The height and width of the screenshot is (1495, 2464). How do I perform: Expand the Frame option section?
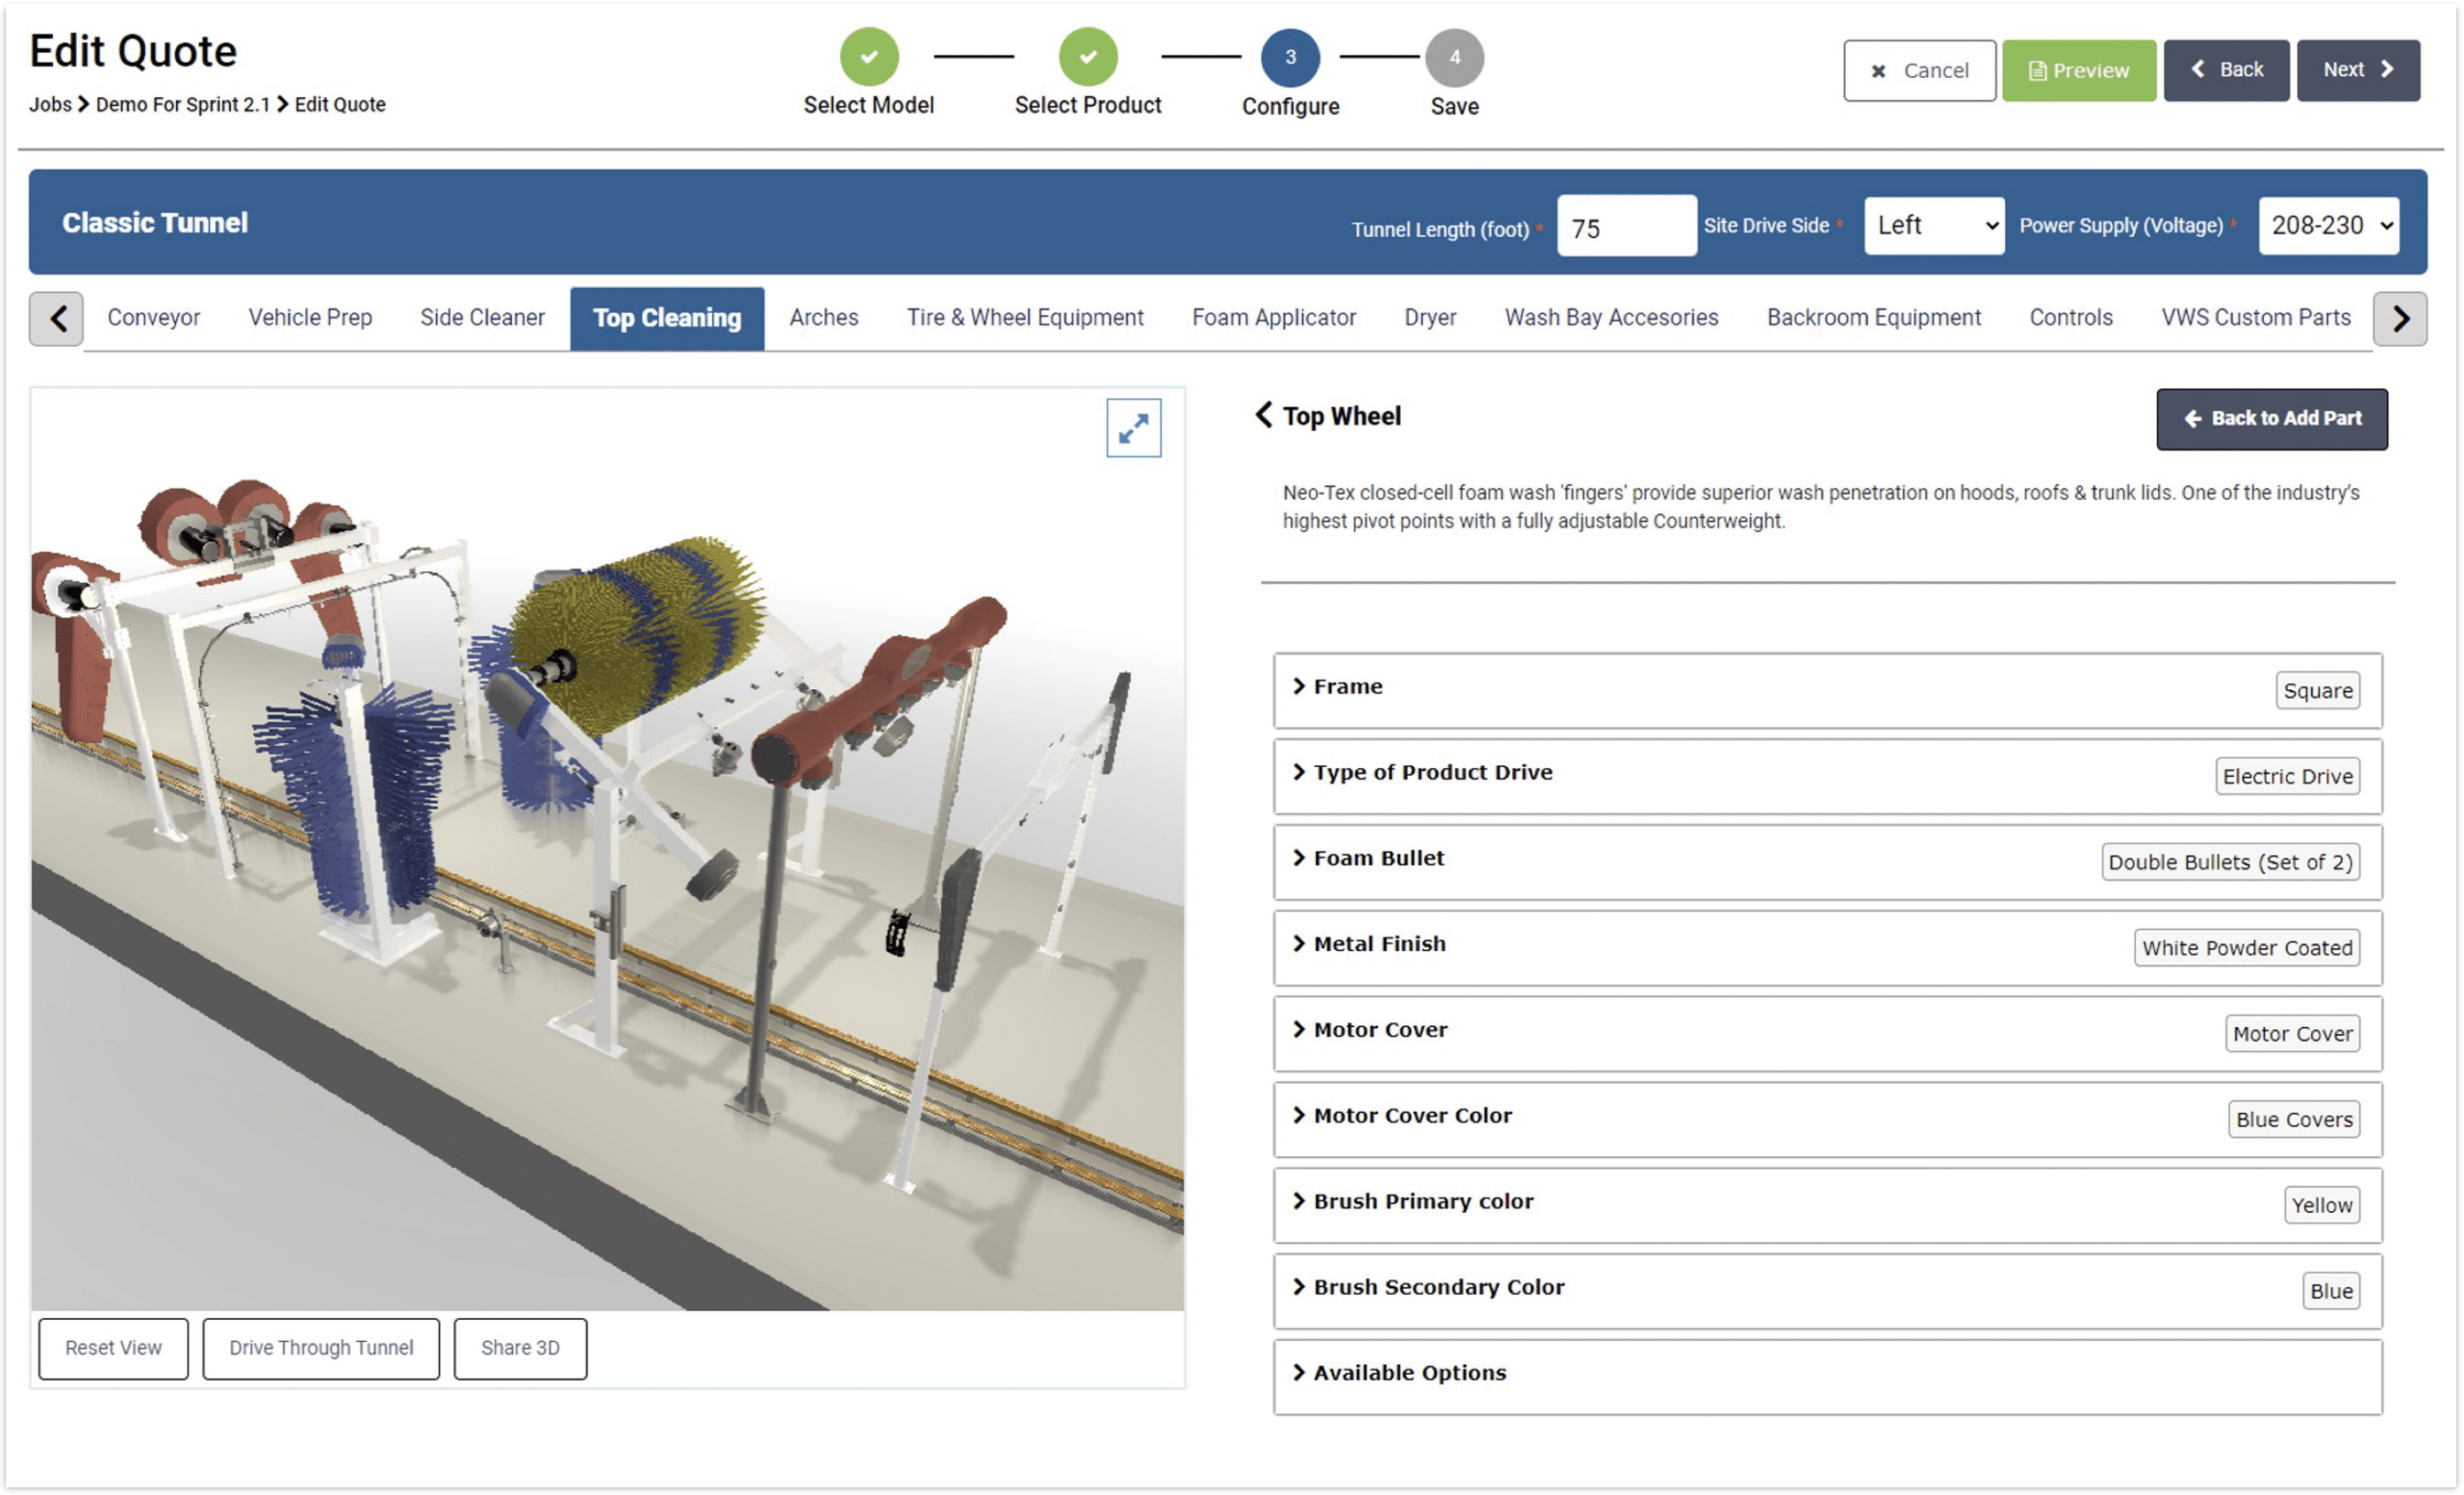[x=1347, y=687]
